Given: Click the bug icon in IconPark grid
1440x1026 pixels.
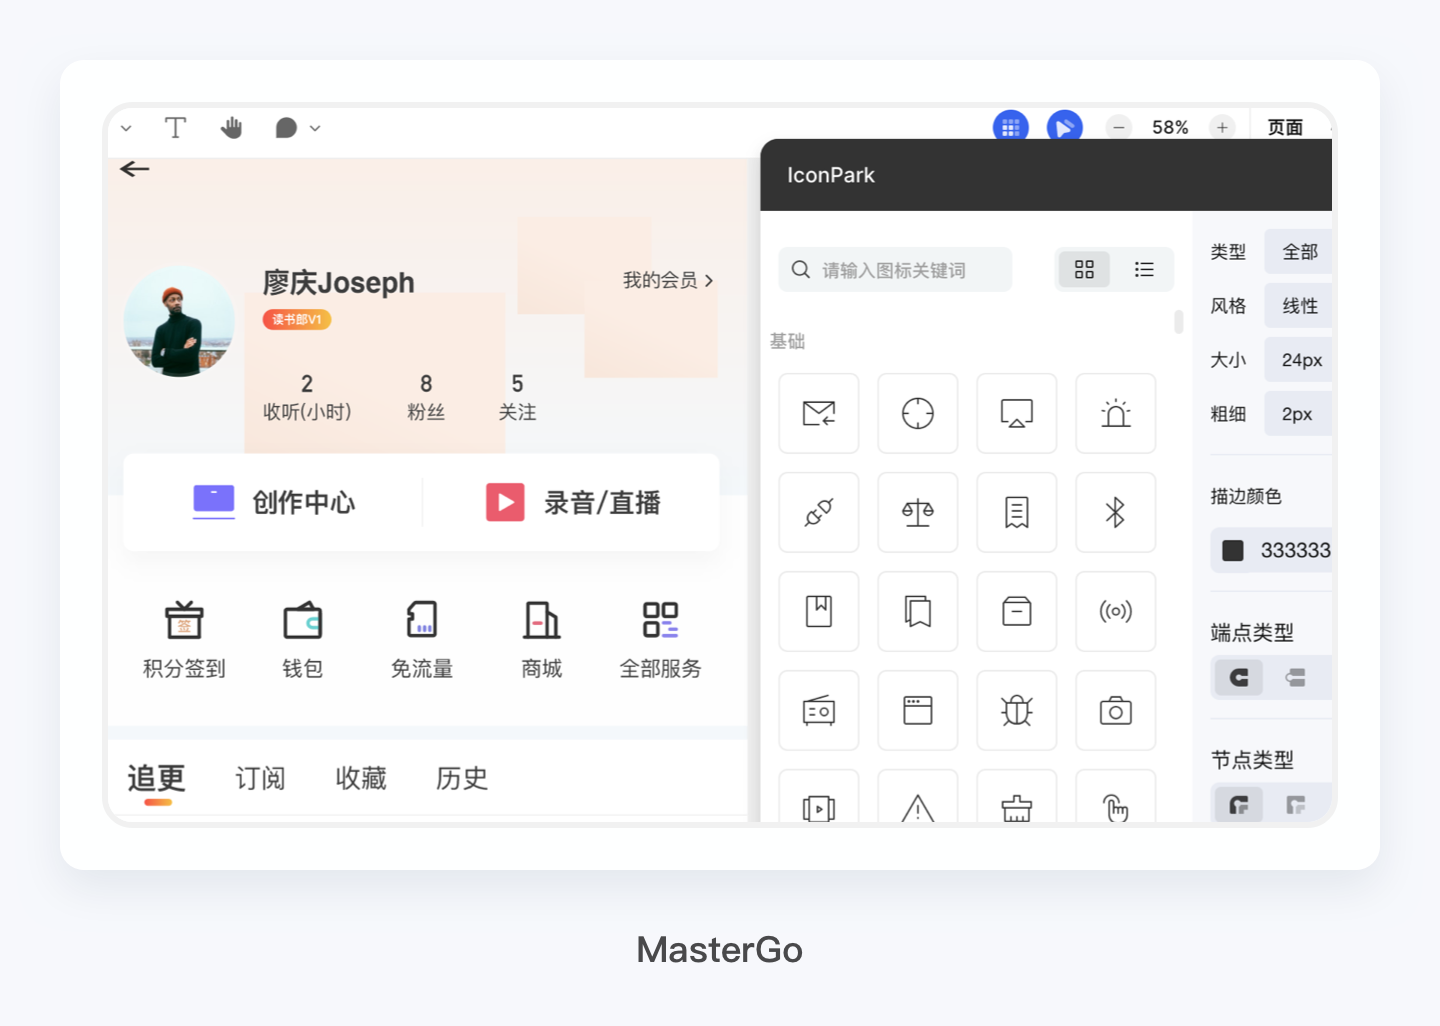Looking at the screenshot, I should 1016,710.
